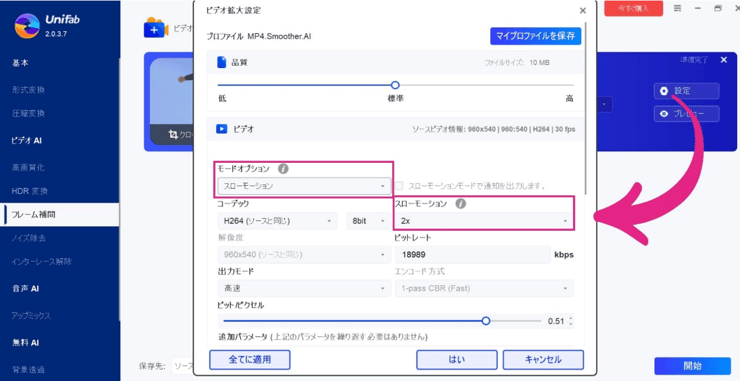Select Background Removal in the sidebar
The image size is (740, 381).
[28, 369]
